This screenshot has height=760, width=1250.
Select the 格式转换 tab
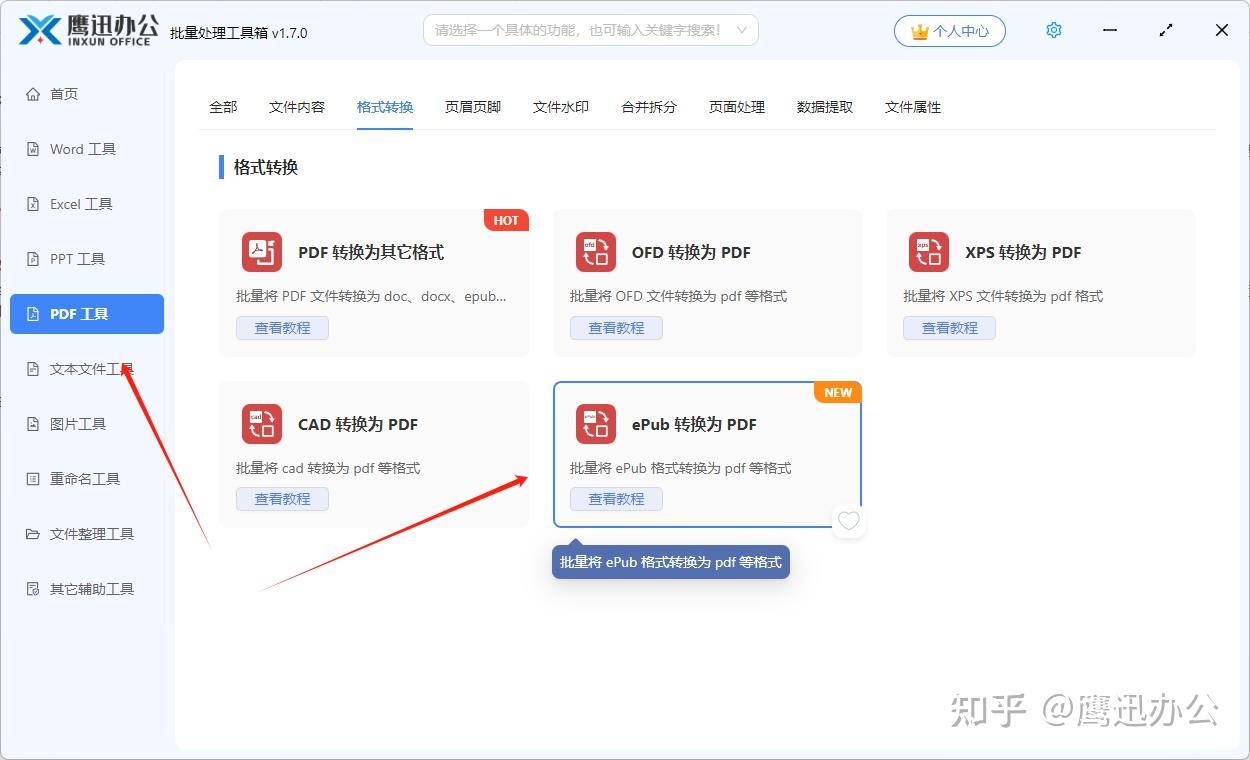pos(385,107)
